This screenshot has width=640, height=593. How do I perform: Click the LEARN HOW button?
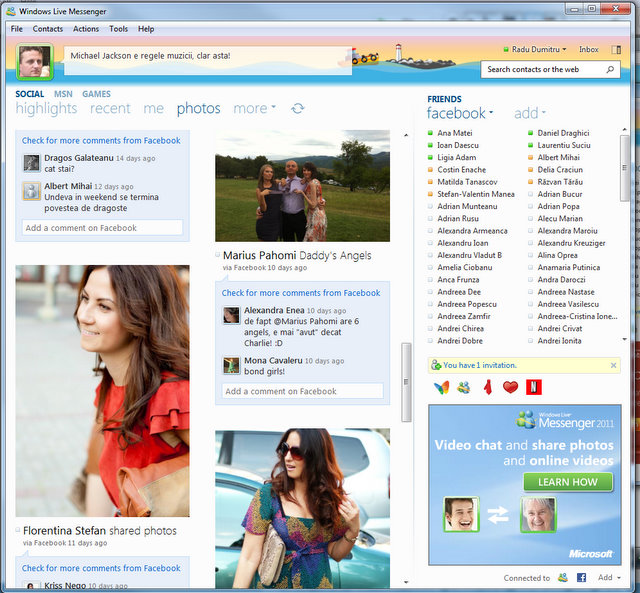(568, 482)
